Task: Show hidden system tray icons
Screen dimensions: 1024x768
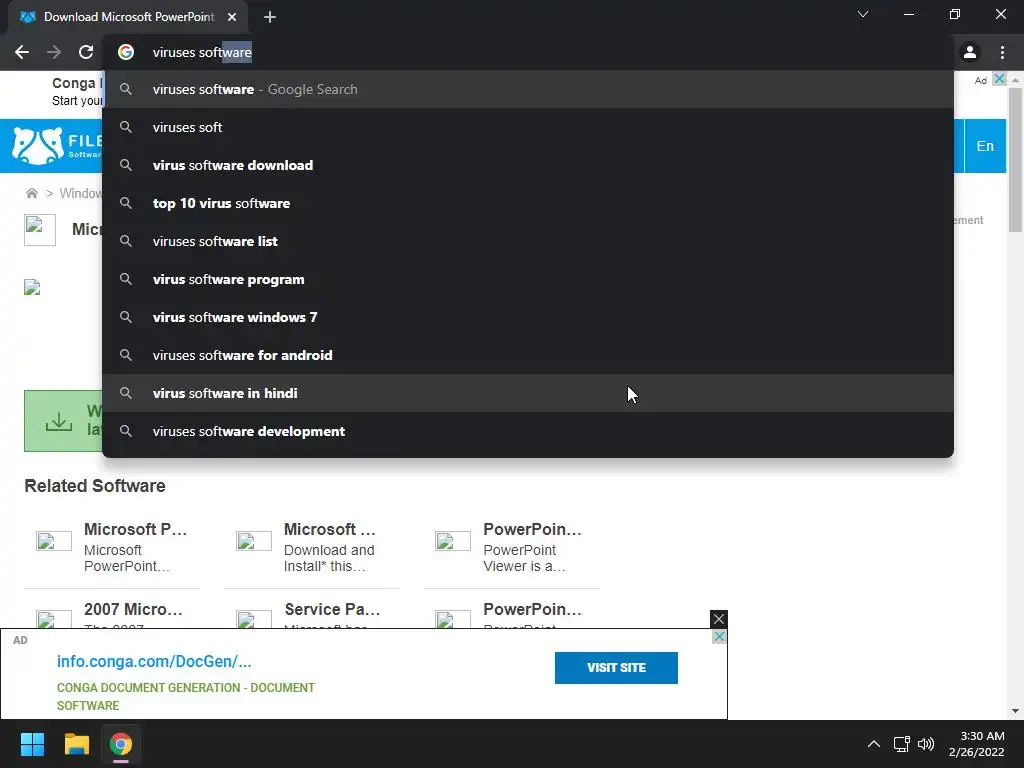Action: click(873, 744)
